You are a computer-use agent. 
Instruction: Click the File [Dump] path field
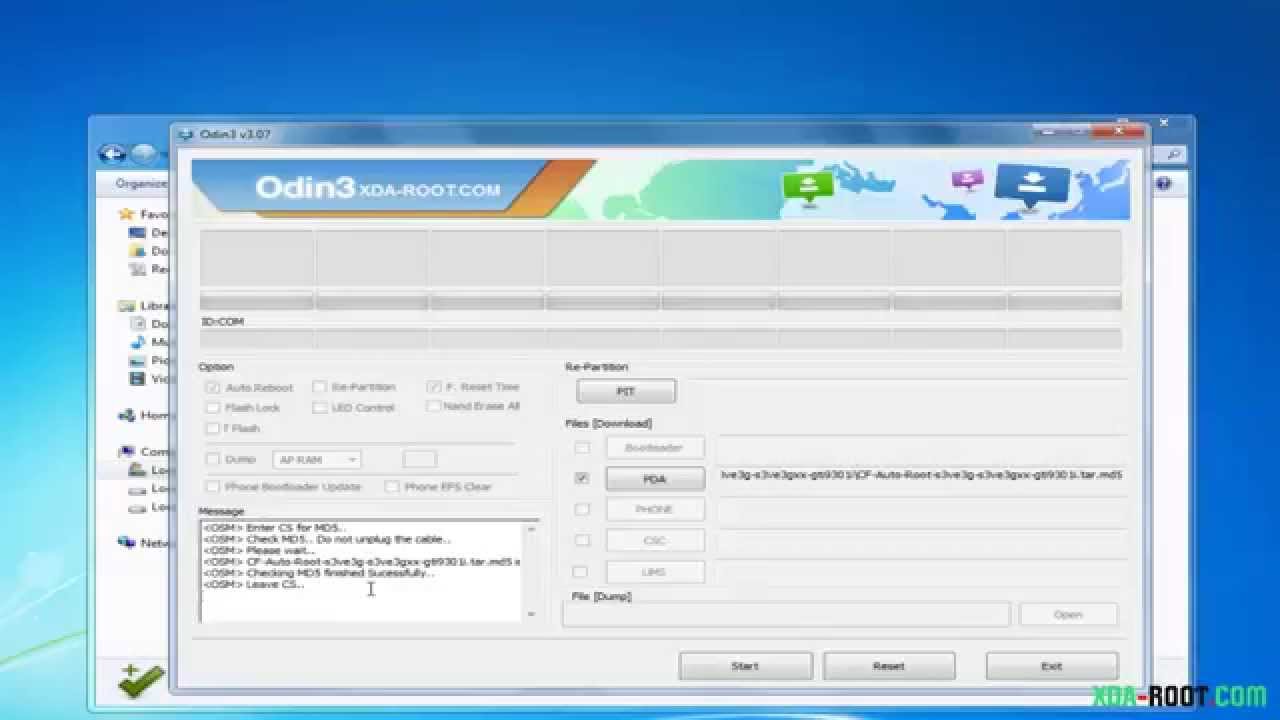coord(786,614)
